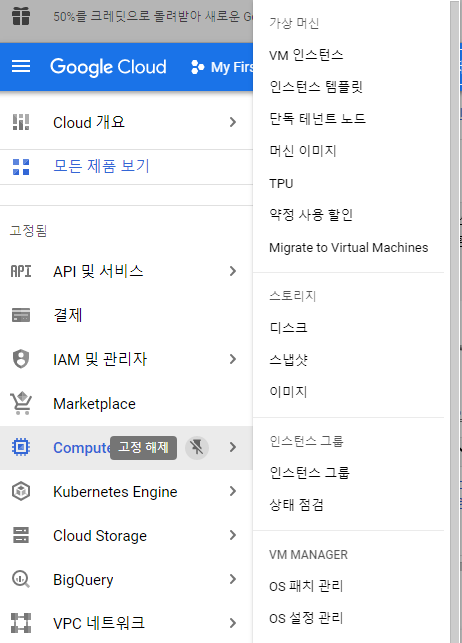Select VM 인스턴스 from the submenu
The image size is (462, 643).
[306, 55]
